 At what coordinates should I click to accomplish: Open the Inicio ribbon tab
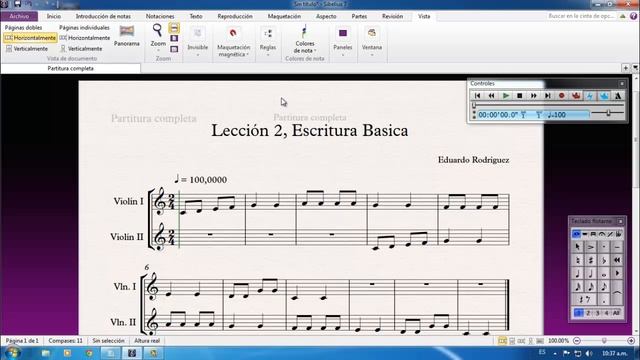tap(53, 16)
